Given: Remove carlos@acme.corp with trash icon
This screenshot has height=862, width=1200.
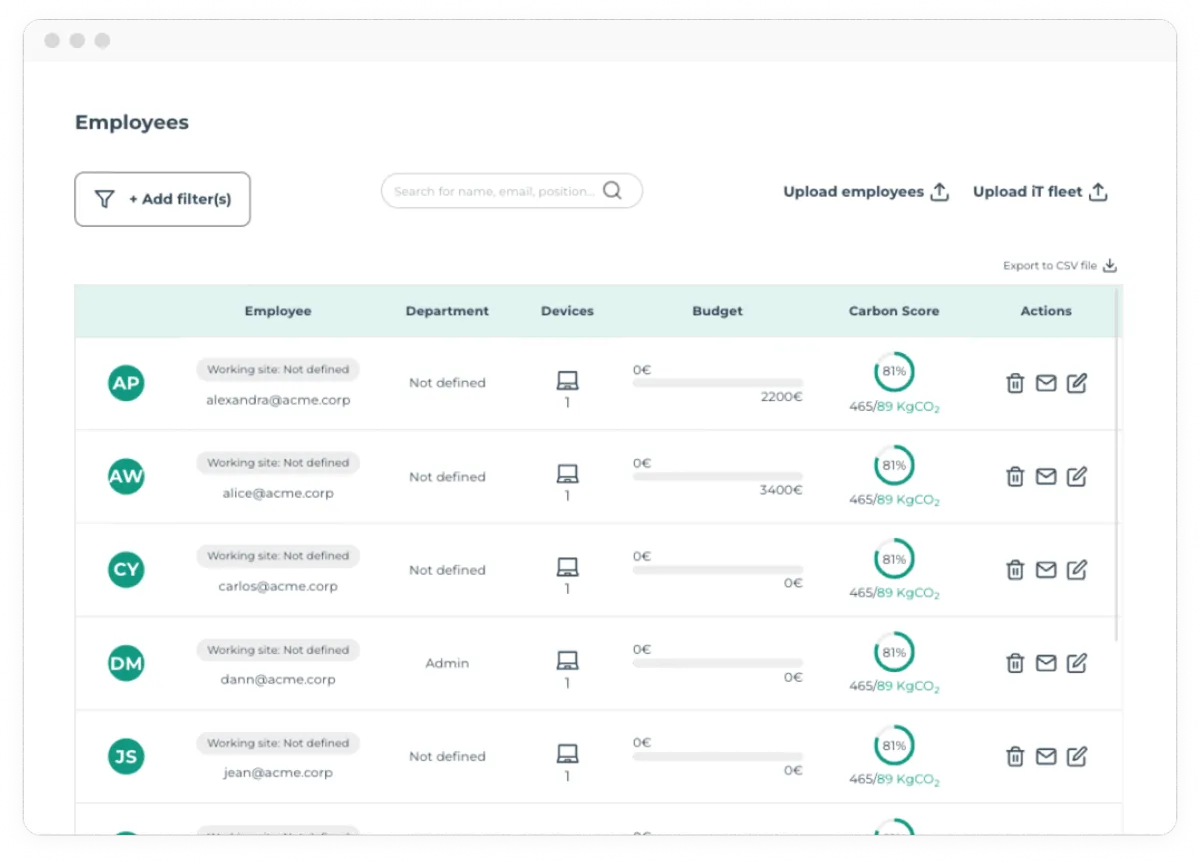Looking at the screenshot, I should tap(1015, 570).
